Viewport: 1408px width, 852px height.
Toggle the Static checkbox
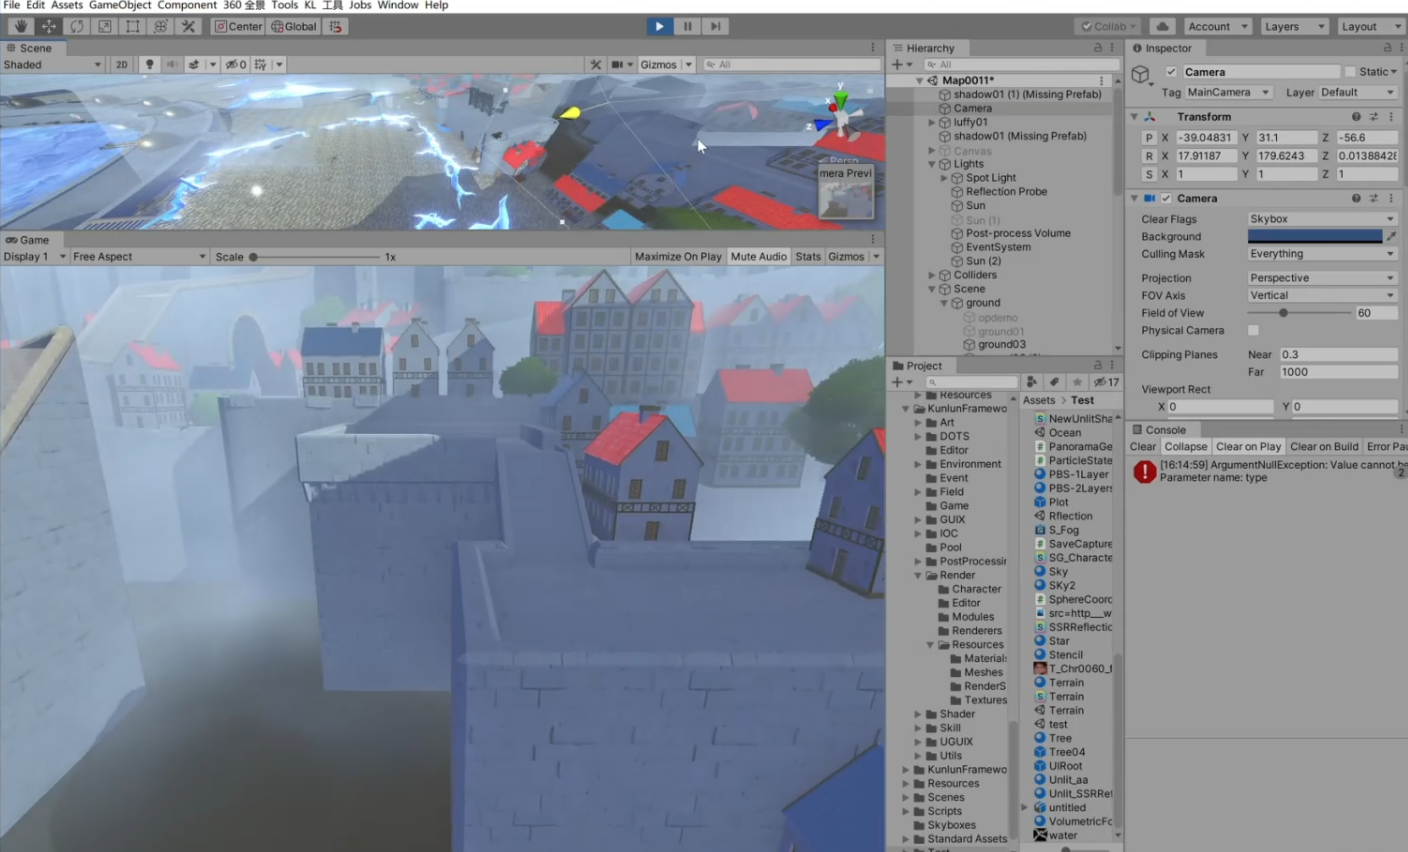(1350, 72)
